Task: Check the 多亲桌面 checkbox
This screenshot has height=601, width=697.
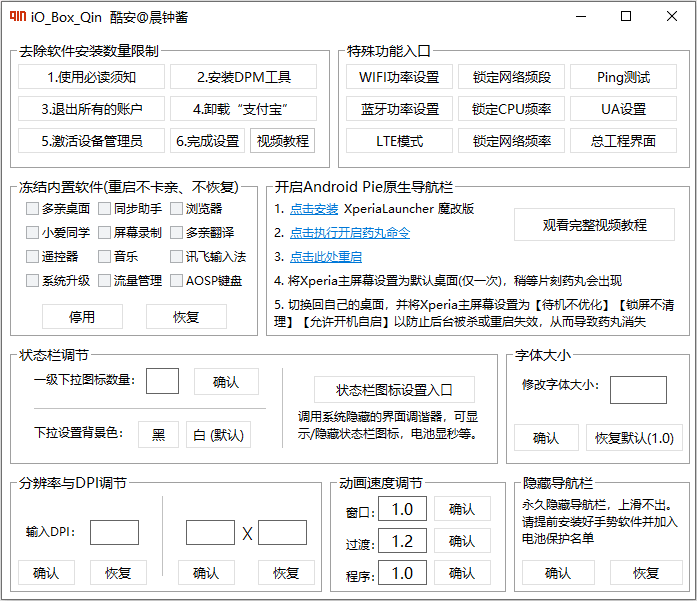Action: [x=32, y=208]
